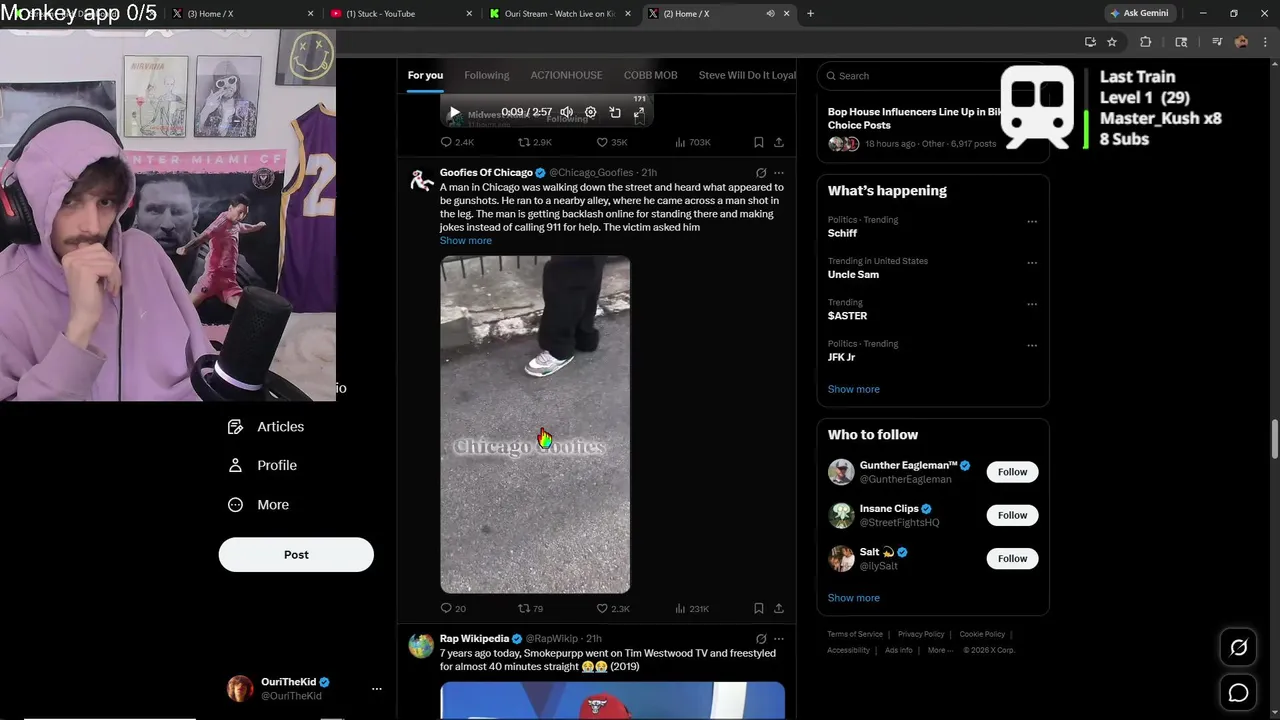Open the More sidebar menu
This screenshot has width=1280, height=720.
coord(258,505)
